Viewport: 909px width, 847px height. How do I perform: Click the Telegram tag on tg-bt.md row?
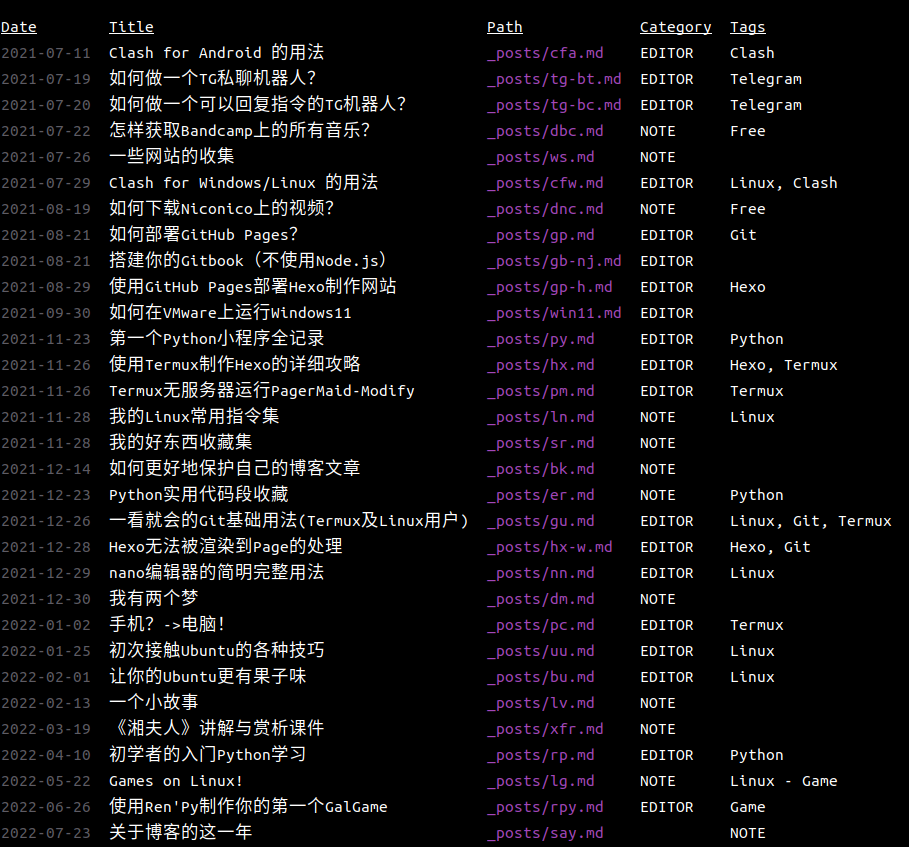766,78
